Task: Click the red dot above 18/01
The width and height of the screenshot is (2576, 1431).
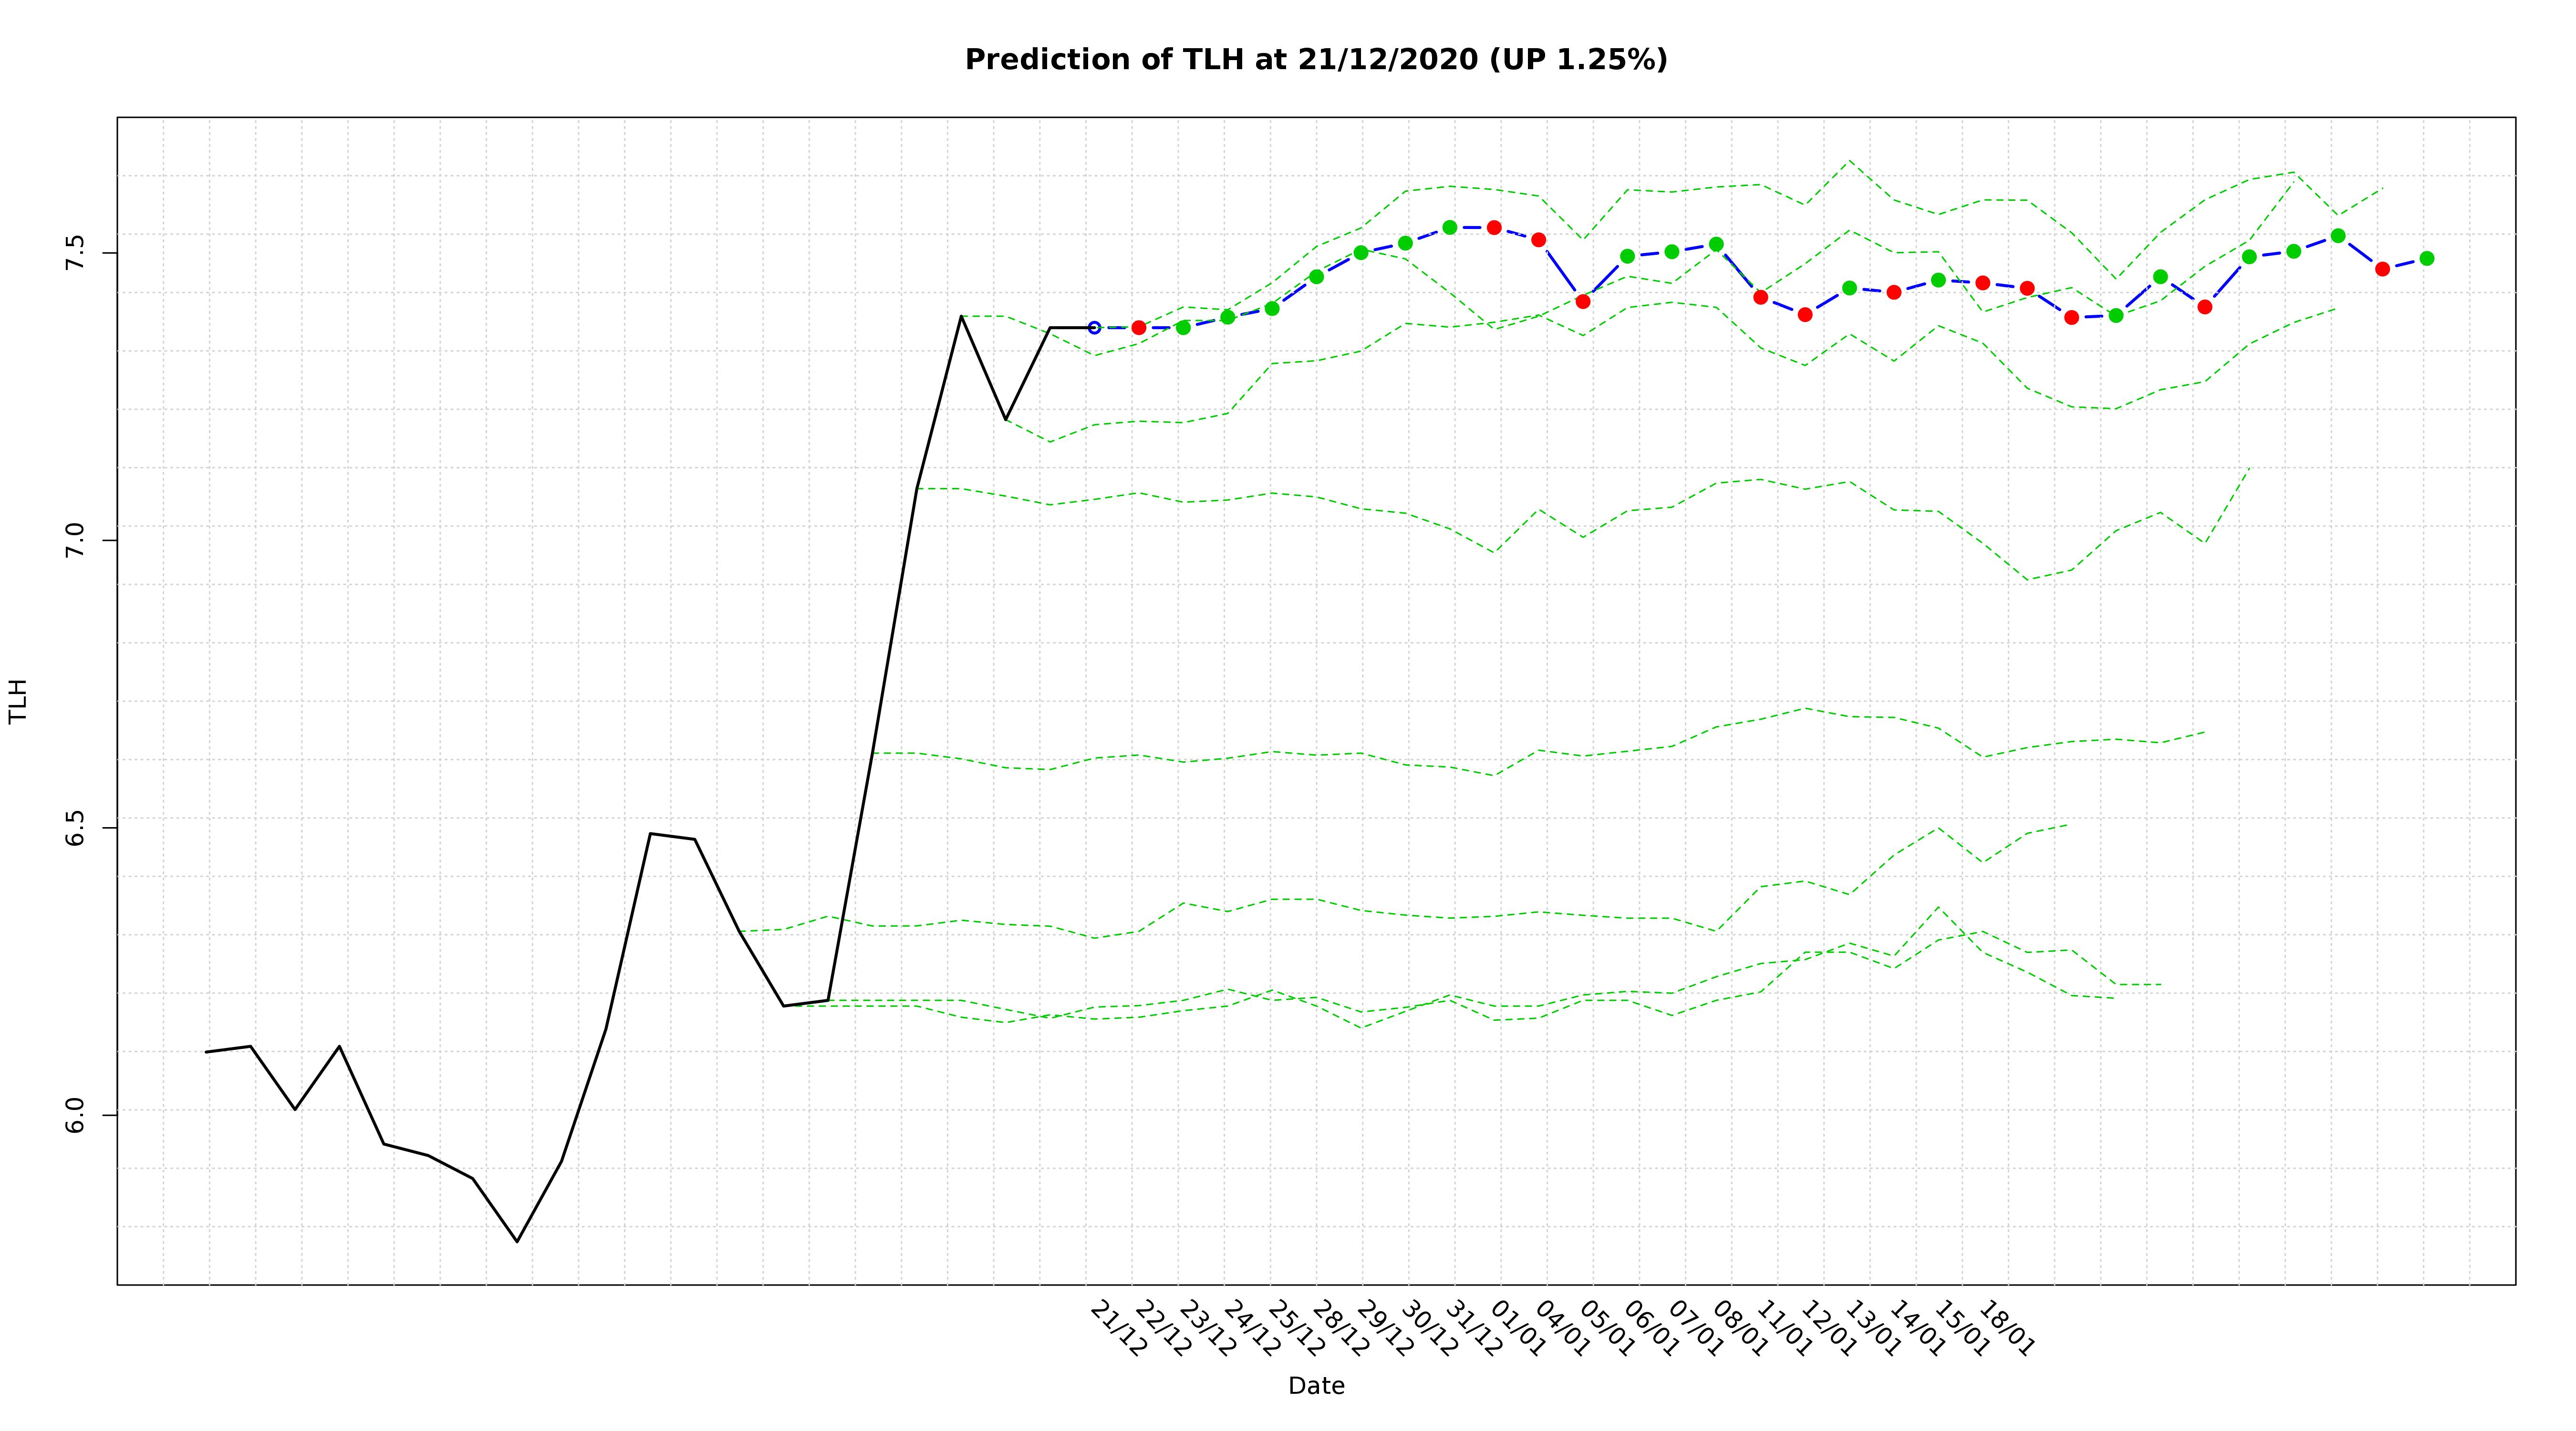Action: (1983, 283)
